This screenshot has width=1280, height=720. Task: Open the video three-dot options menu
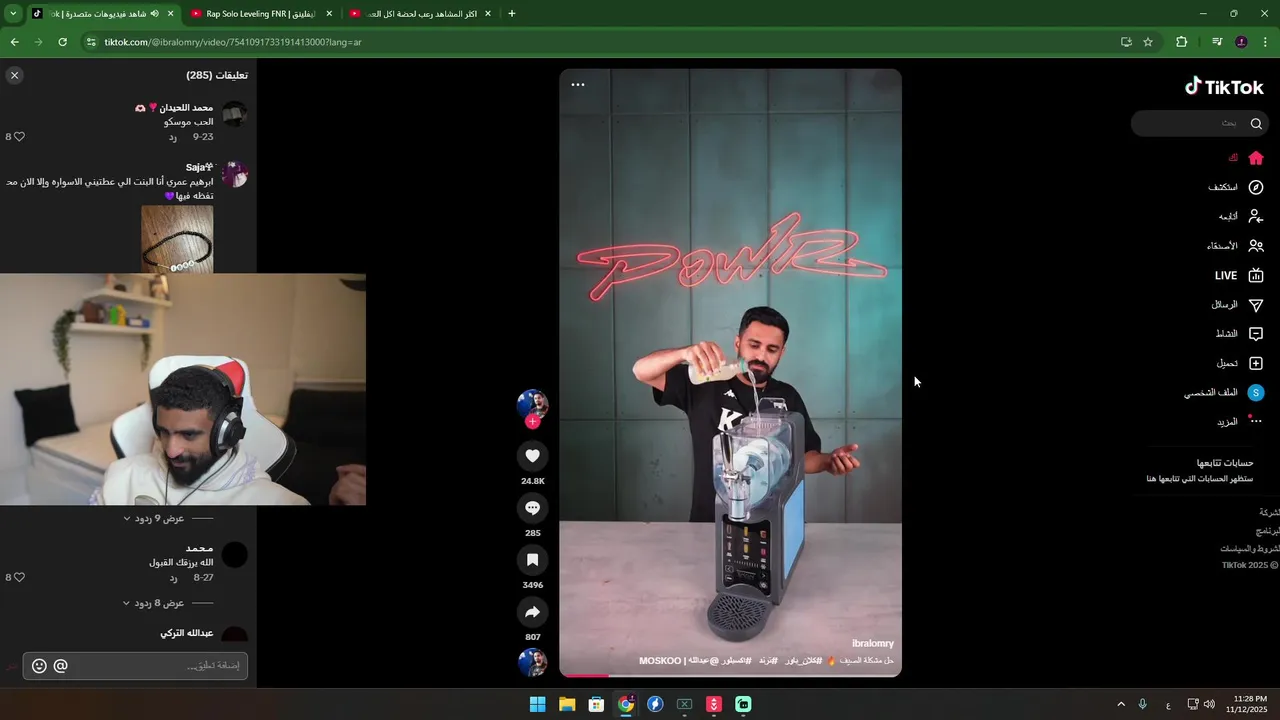578,85
